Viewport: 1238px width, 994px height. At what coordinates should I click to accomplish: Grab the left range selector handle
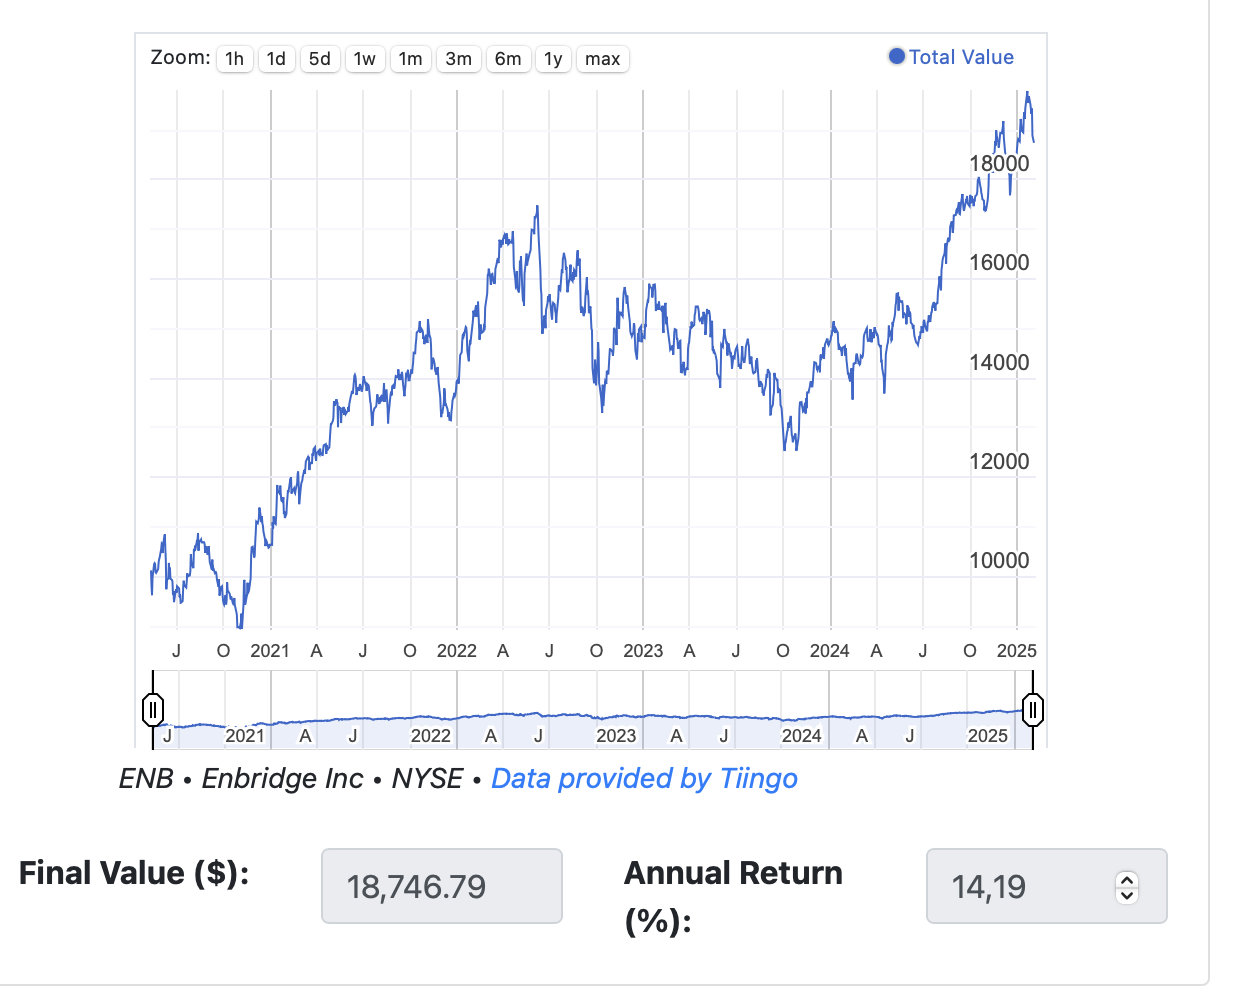153,710
